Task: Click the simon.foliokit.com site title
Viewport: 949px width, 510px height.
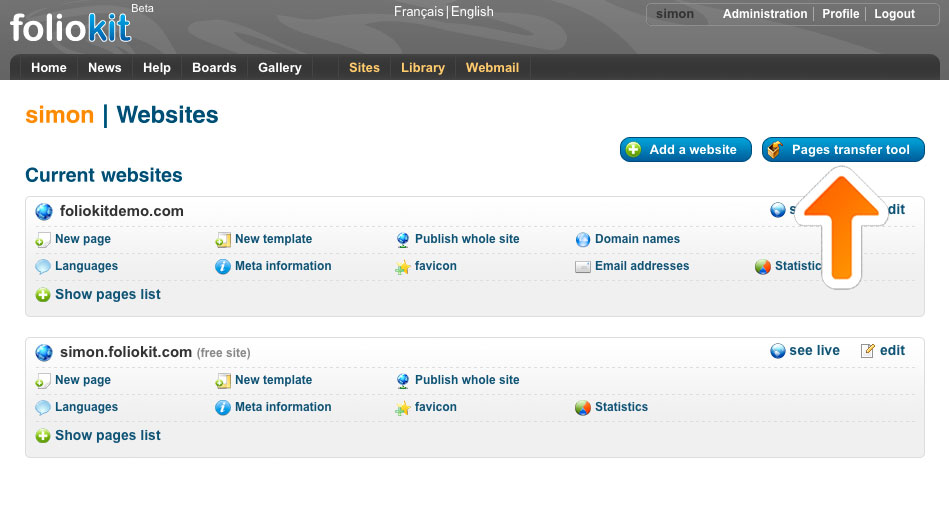Action: coord(126,352)
